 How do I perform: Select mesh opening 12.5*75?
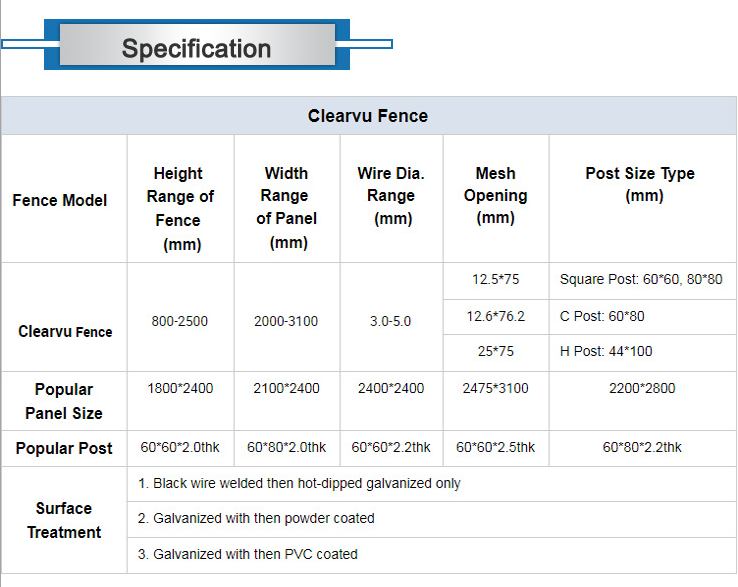(x=496, y=279)
